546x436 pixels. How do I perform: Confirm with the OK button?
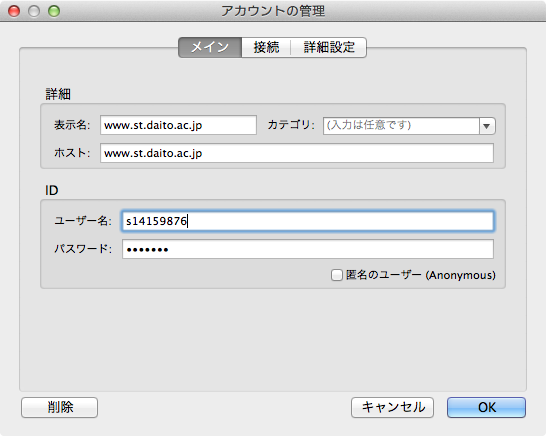486,407
